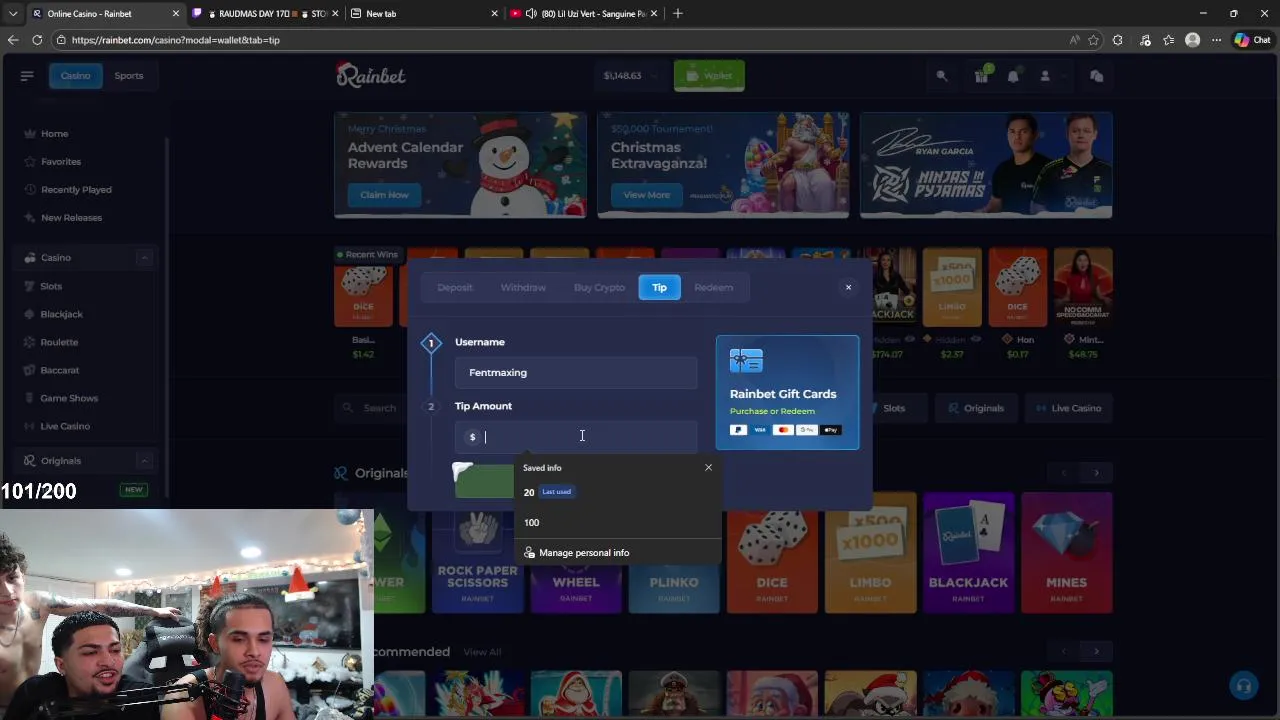Click the Username field containing Fentmaxing
Screen dimensions: 1280x720
576,372
